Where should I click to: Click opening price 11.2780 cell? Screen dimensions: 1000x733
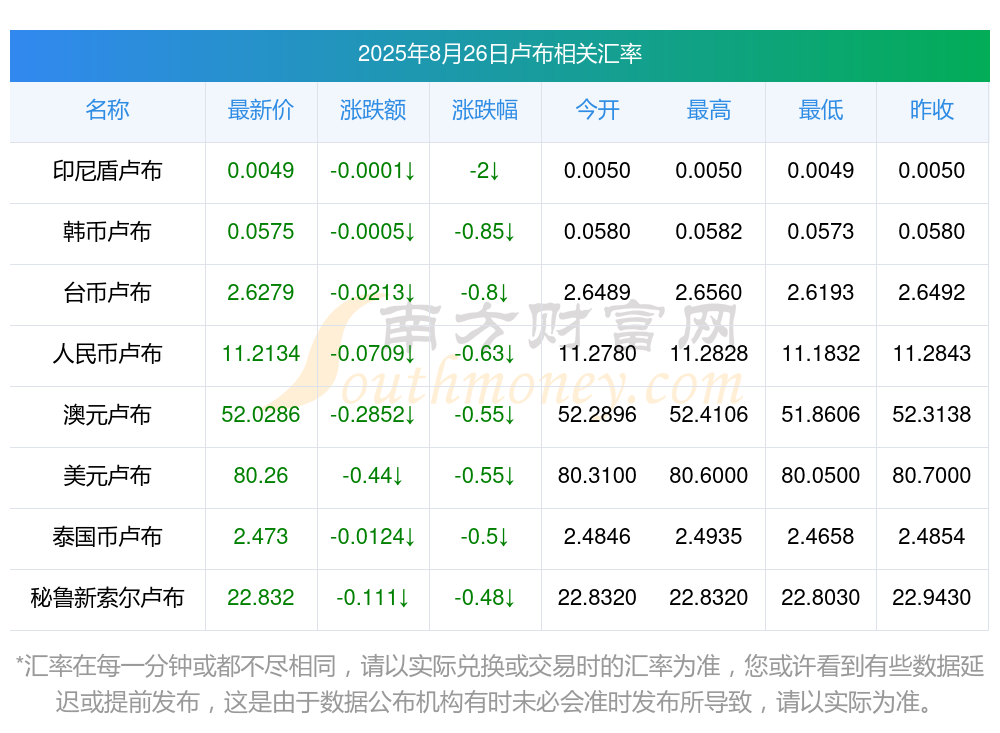tap(597, 353)
